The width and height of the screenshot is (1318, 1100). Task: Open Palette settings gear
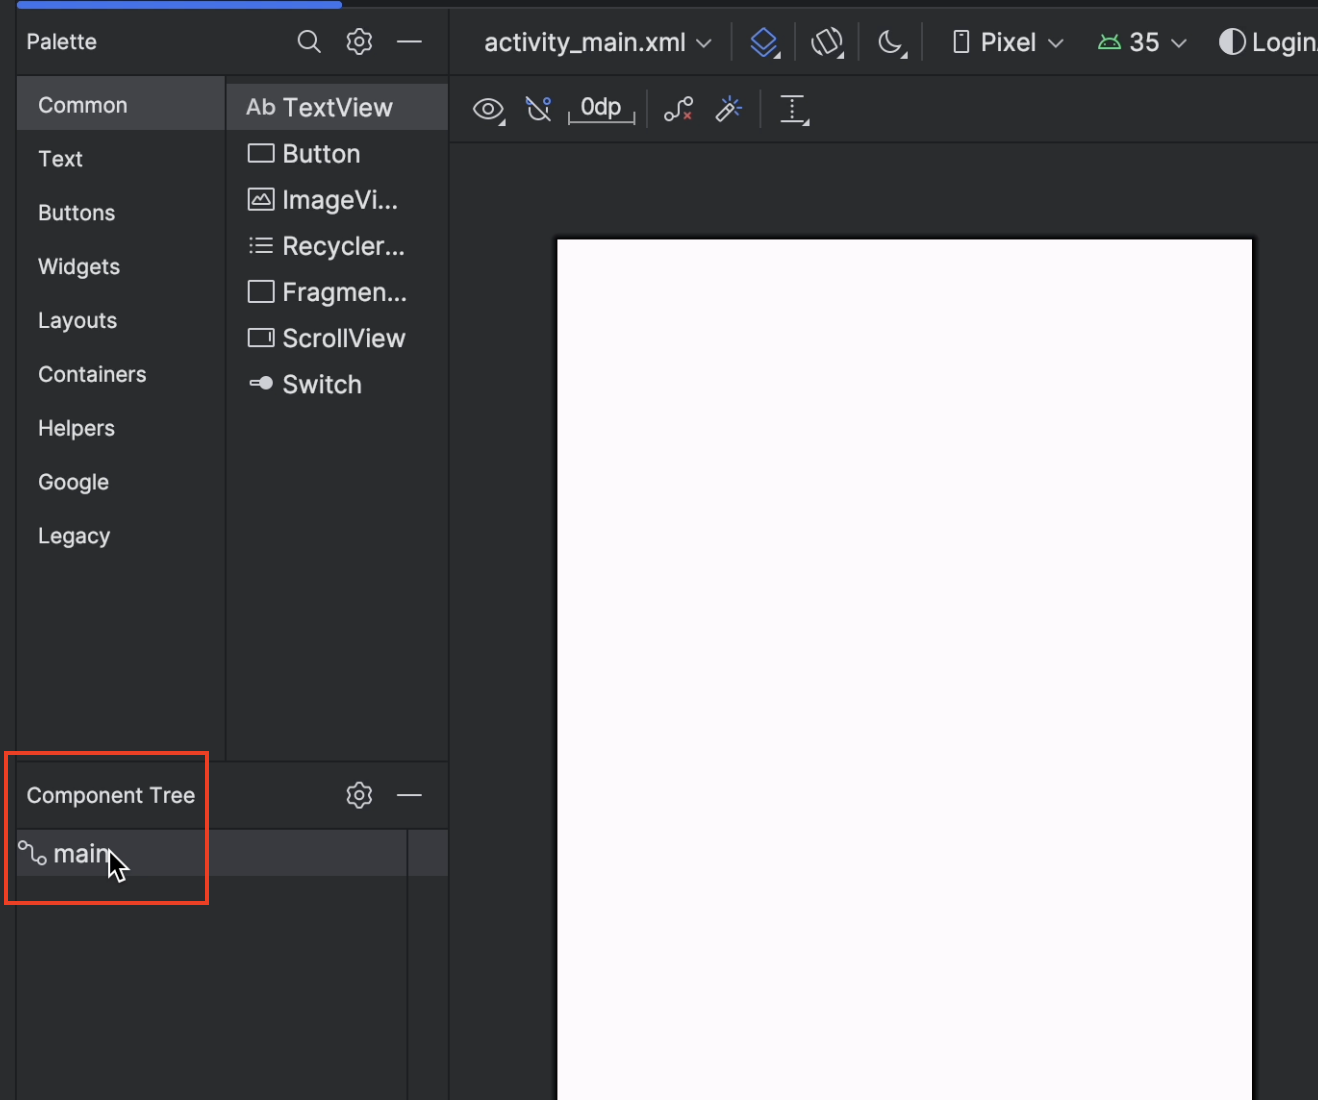click(x=359, y=42)
